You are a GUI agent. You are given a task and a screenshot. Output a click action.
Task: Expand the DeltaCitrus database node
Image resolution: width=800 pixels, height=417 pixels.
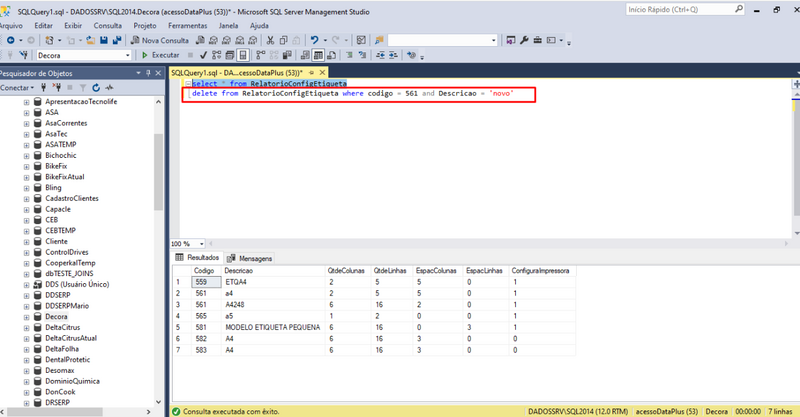click(27, 328)
